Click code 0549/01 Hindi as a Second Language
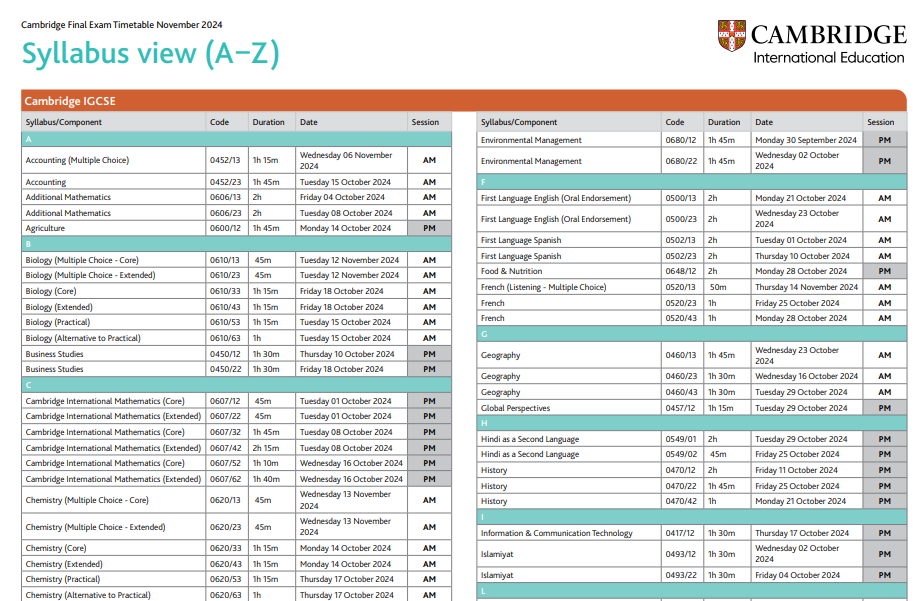This screenshot has width=924, height=601. point(681,440)
